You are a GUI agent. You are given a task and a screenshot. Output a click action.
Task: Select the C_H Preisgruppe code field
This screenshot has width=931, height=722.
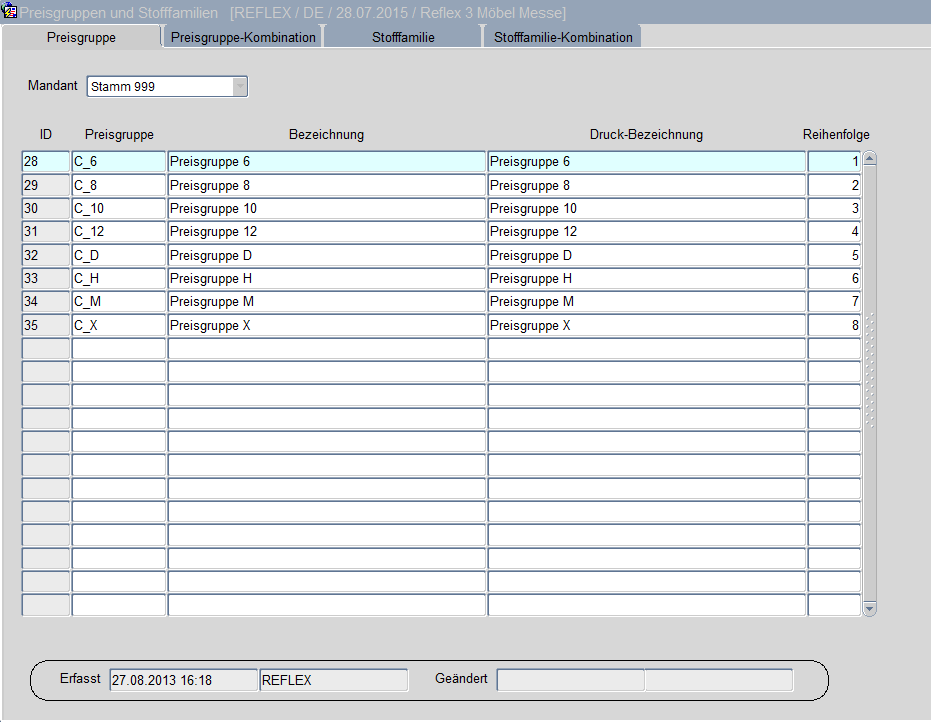118,279
